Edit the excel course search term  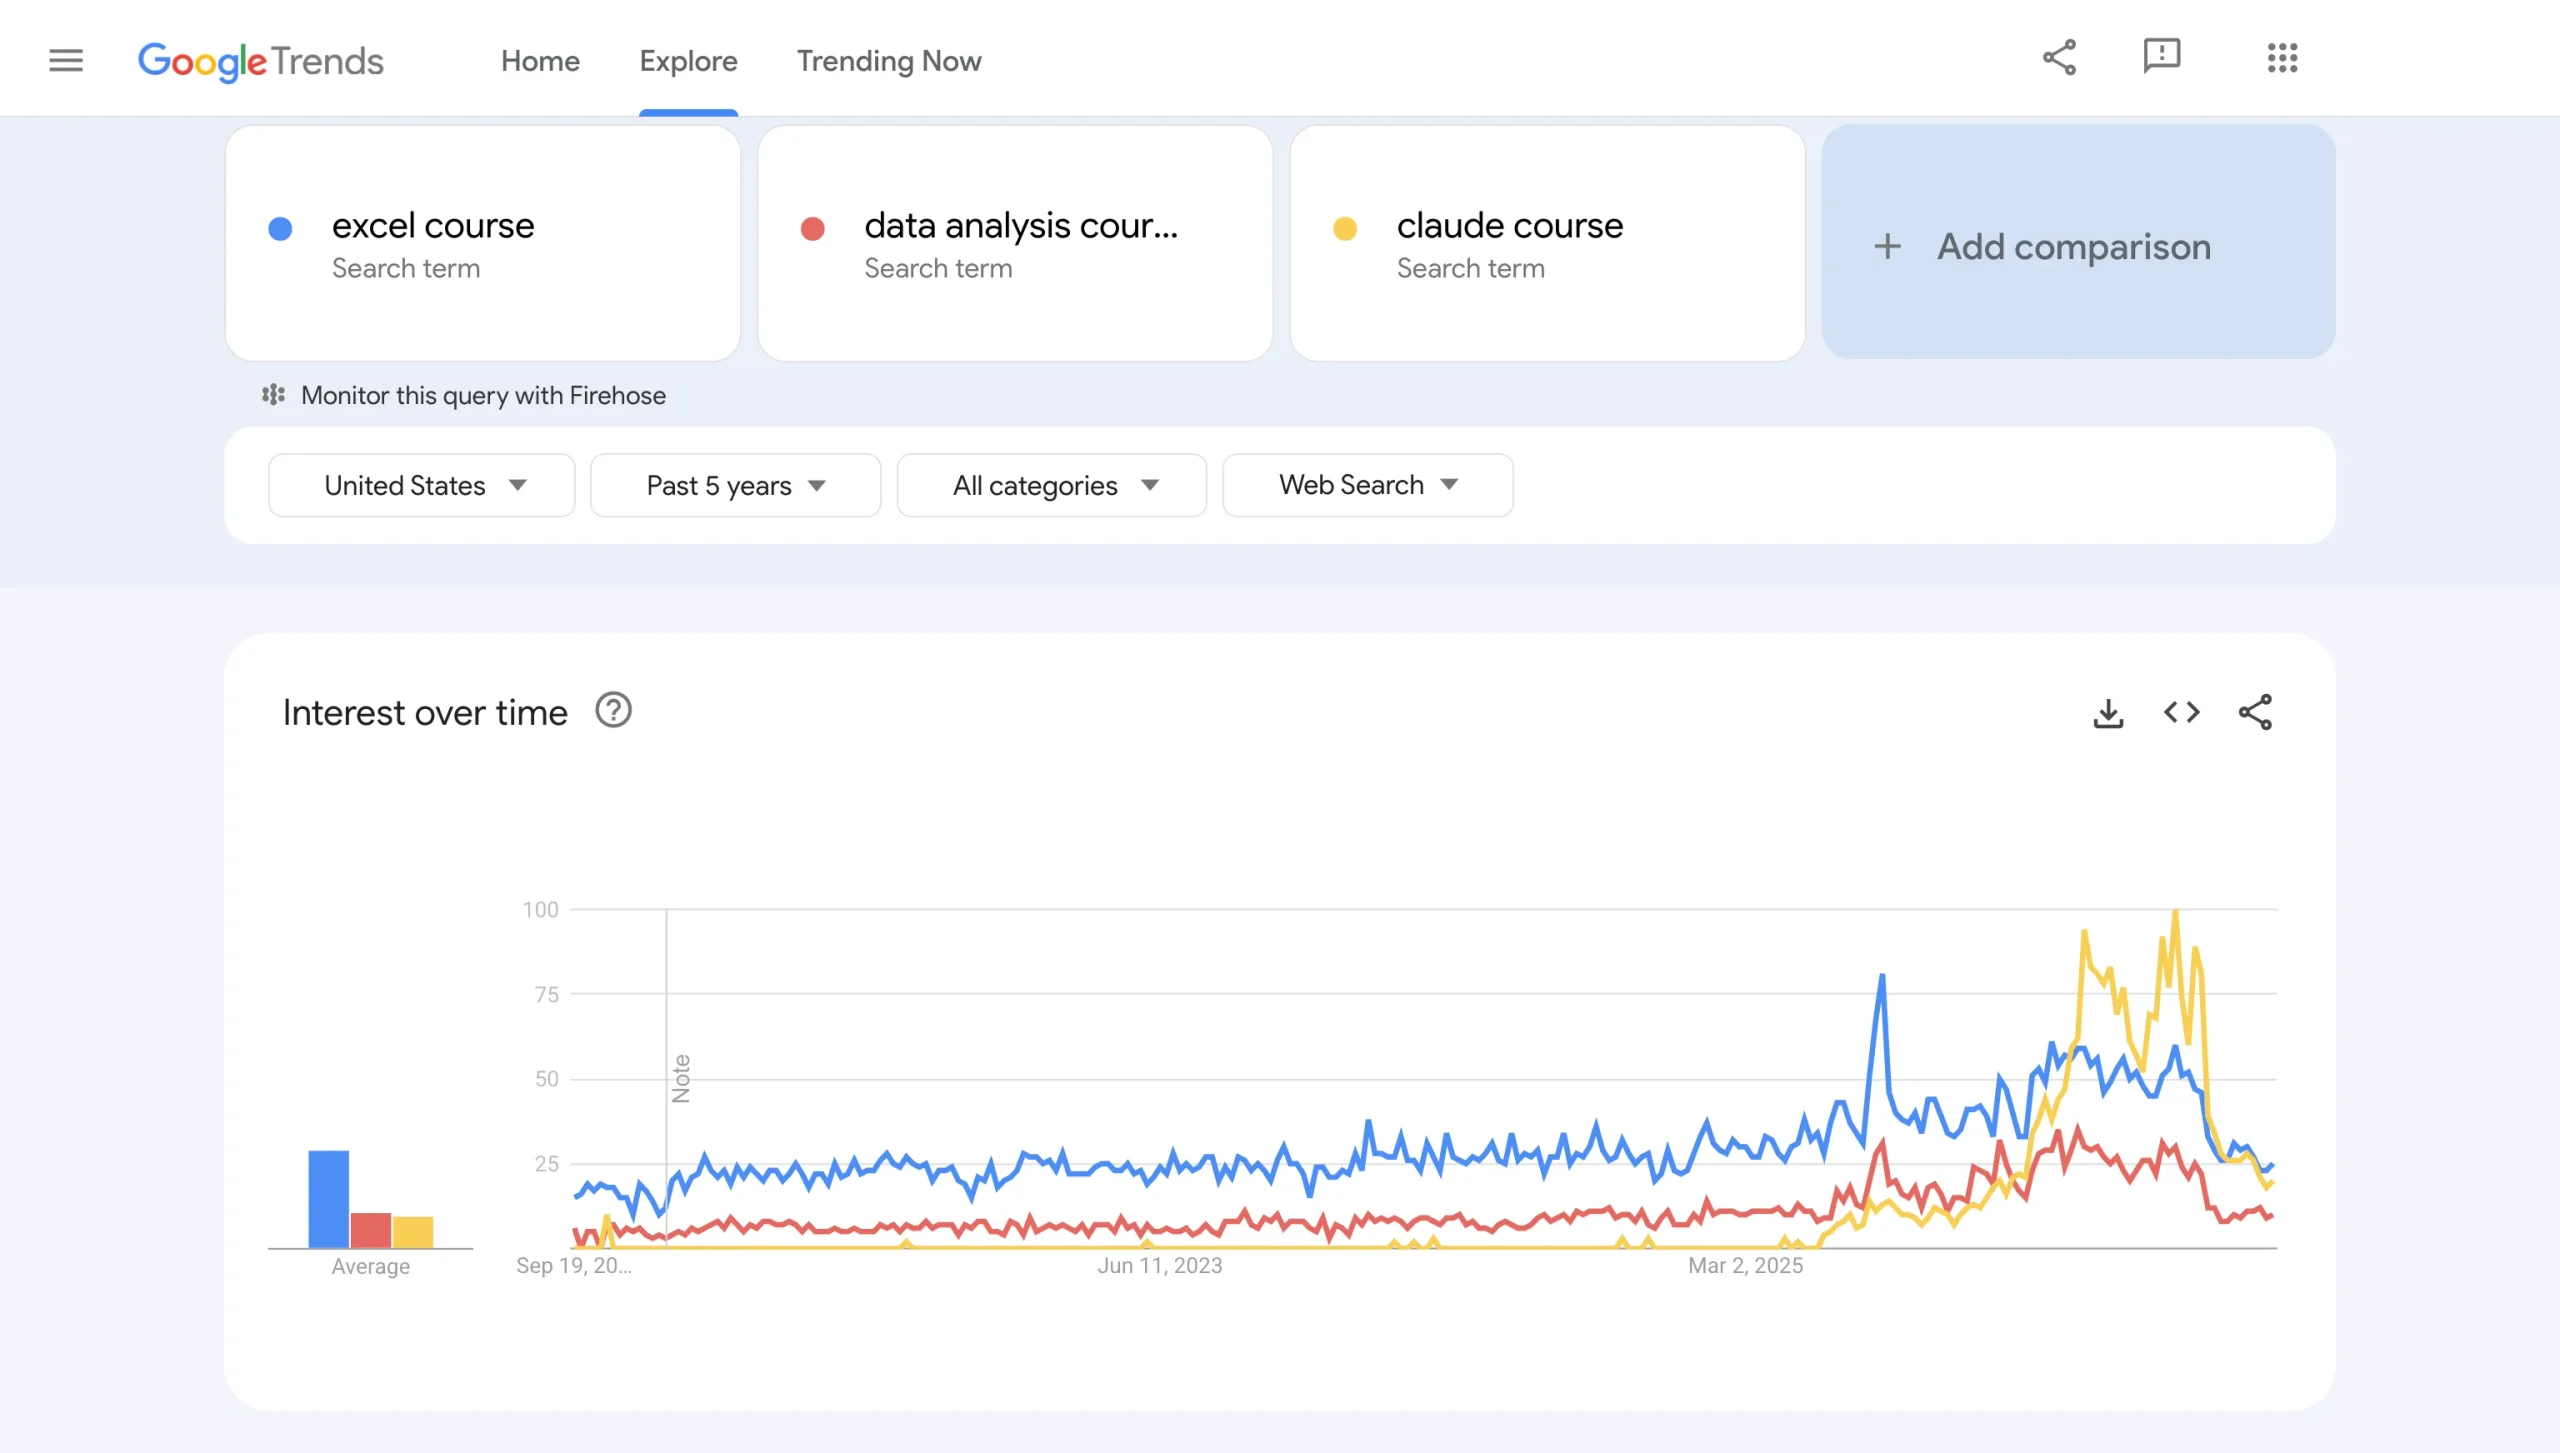[x=483, y=243]
